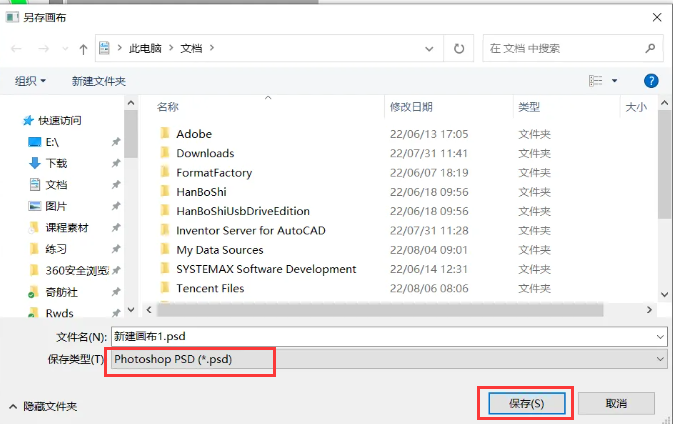Click the Adobe folder icon

click(165, 133)
